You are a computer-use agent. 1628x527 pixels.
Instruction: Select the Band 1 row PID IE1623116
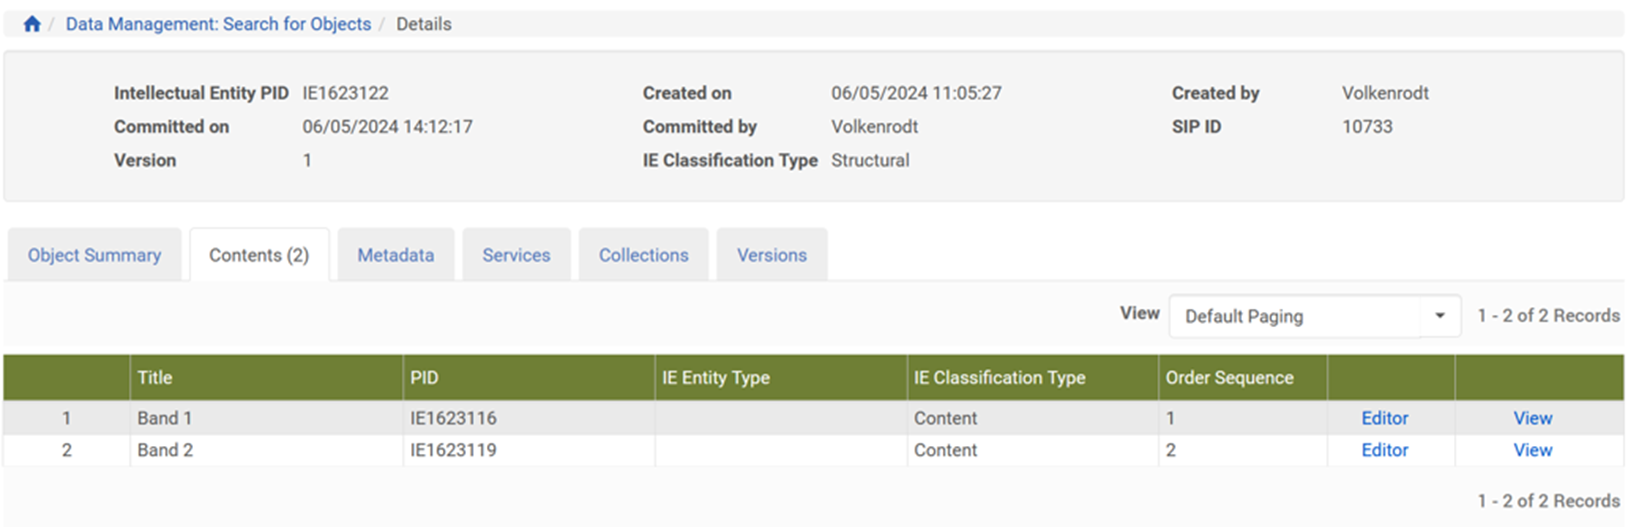pyautogui.click(x=453, y=418)
